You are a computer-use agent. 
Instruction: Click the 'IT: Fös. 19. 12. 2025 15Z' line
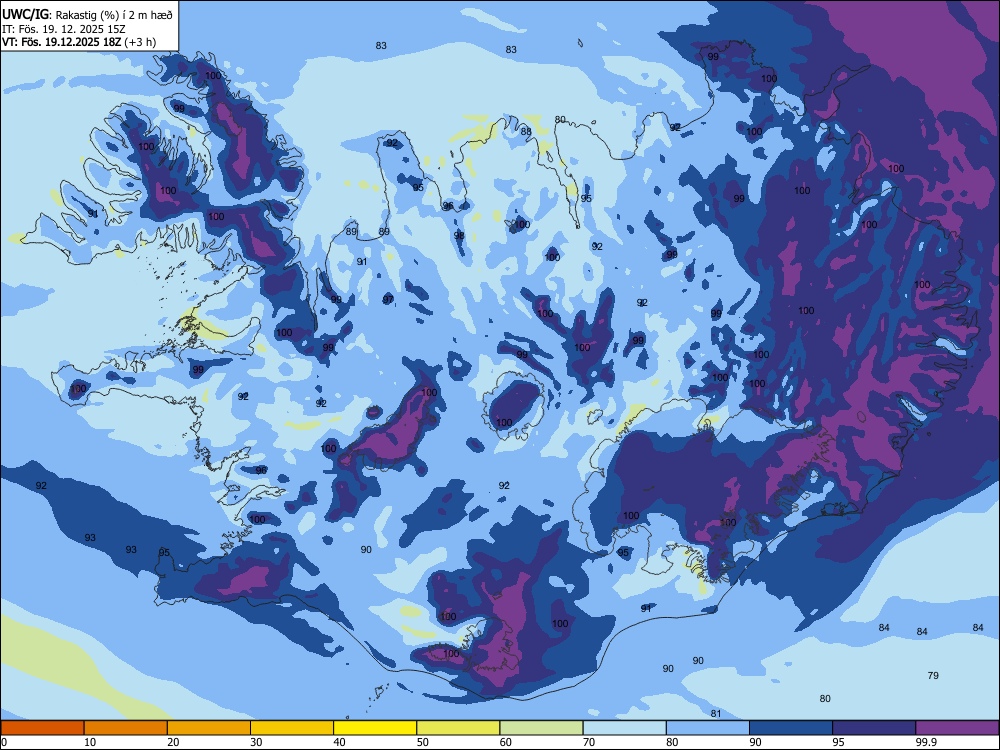pyautogui.click(x=64, y=29)
